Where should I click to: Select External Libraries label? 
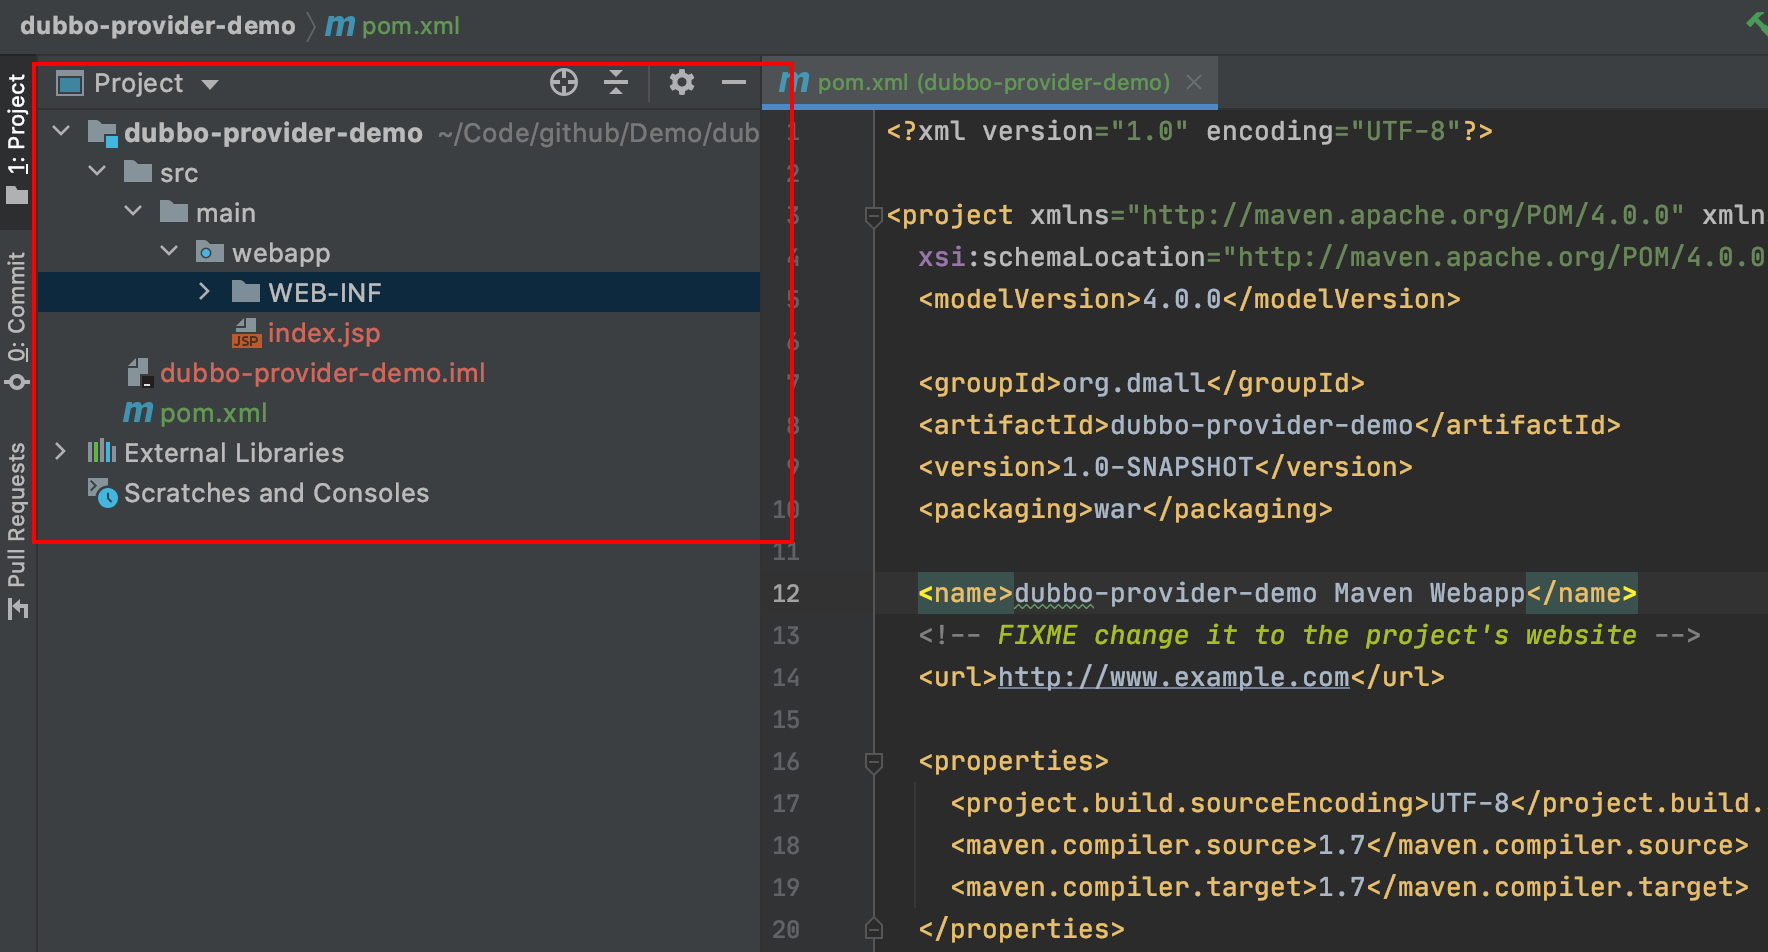[234, 453]
